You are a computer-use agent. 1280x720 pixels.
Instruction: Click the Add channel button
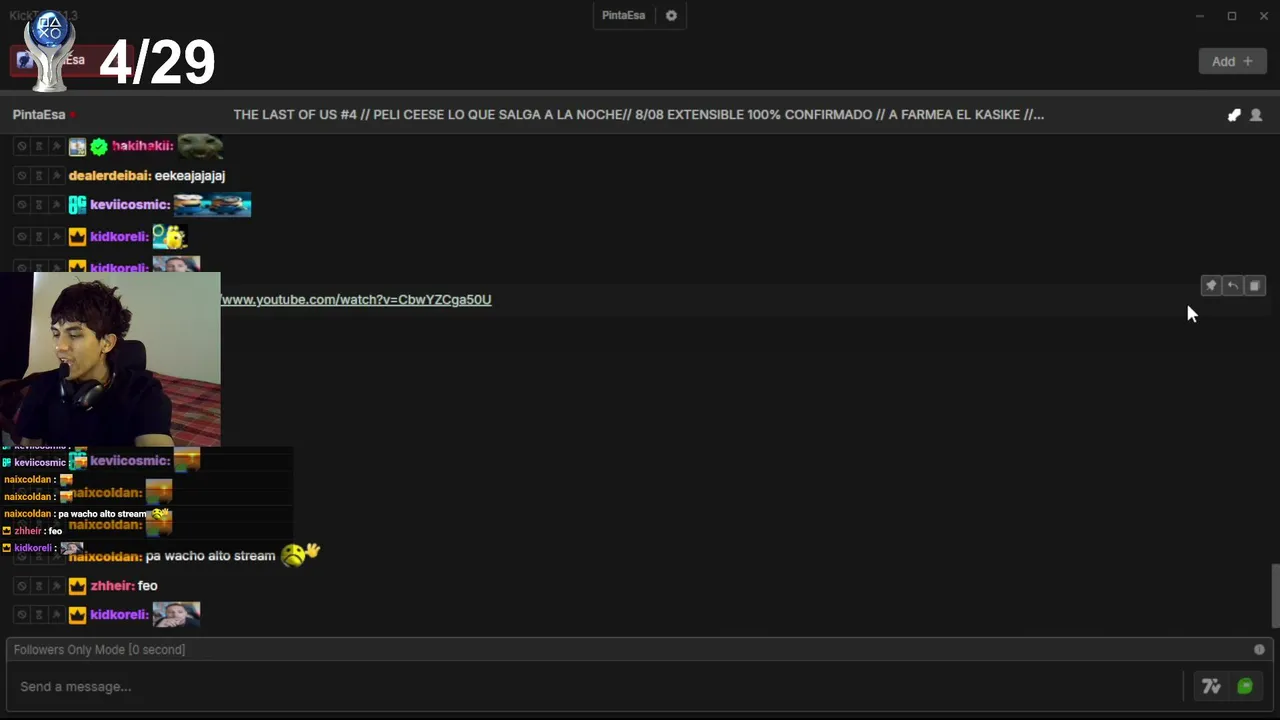1232,61
